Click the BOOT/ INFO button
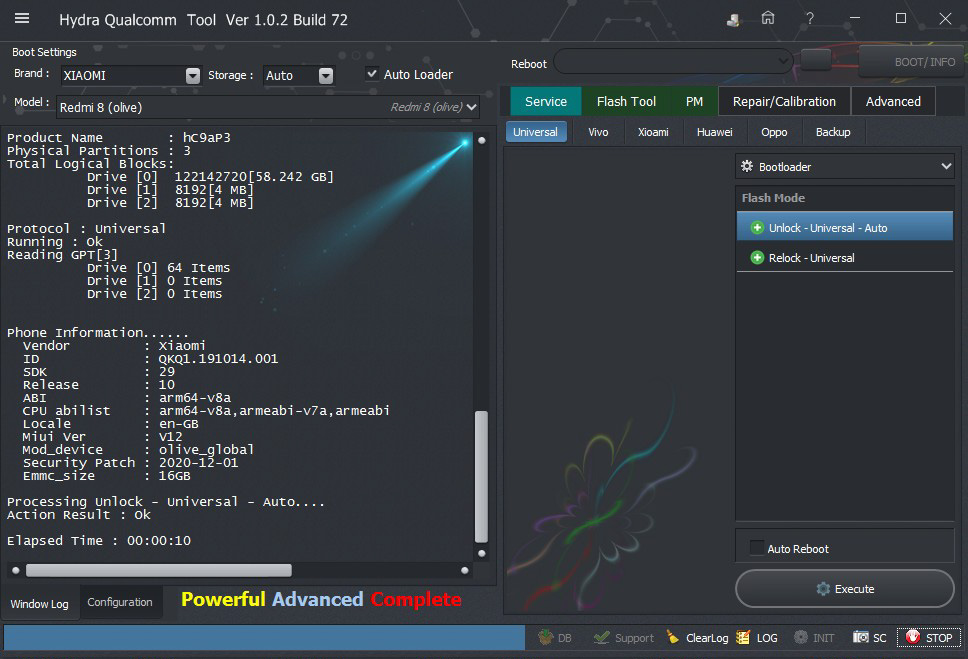Viewport: 968px width, 659px height. (x=912, y=61)
